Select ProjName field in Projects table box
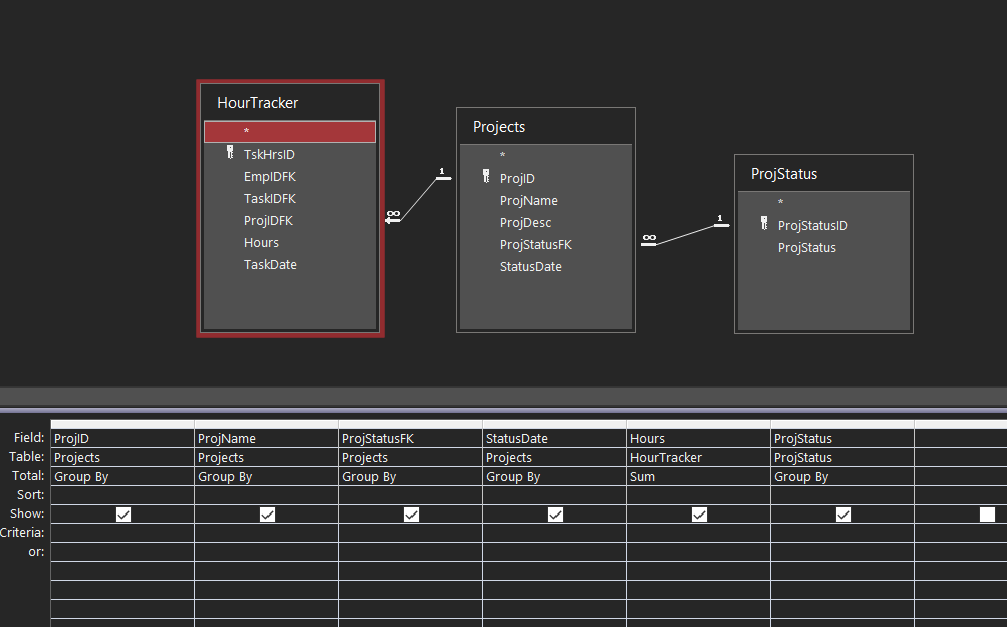 pos(546,200)
